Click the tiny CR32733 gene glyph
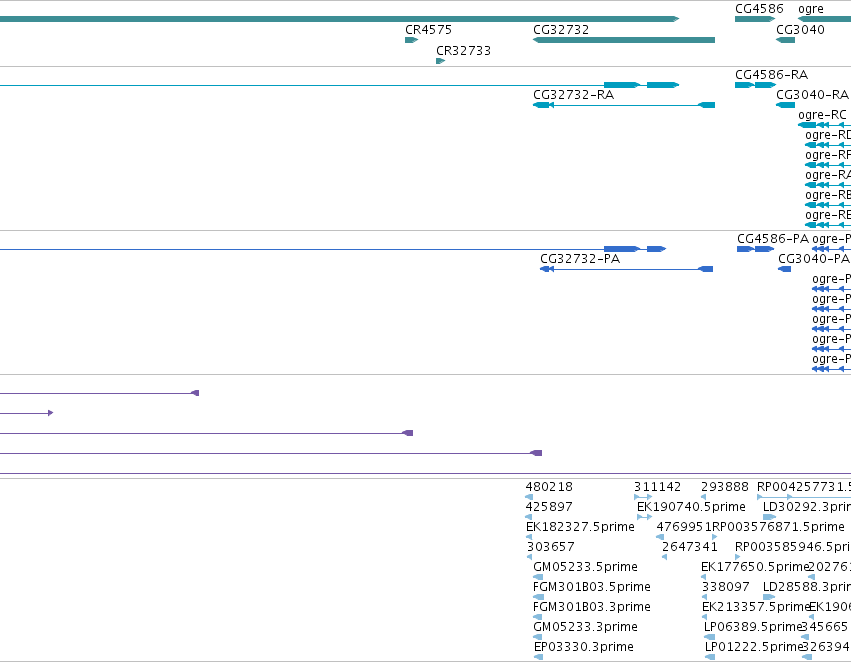The height and width of the screenshot is (662, 851). coord(440,61)
